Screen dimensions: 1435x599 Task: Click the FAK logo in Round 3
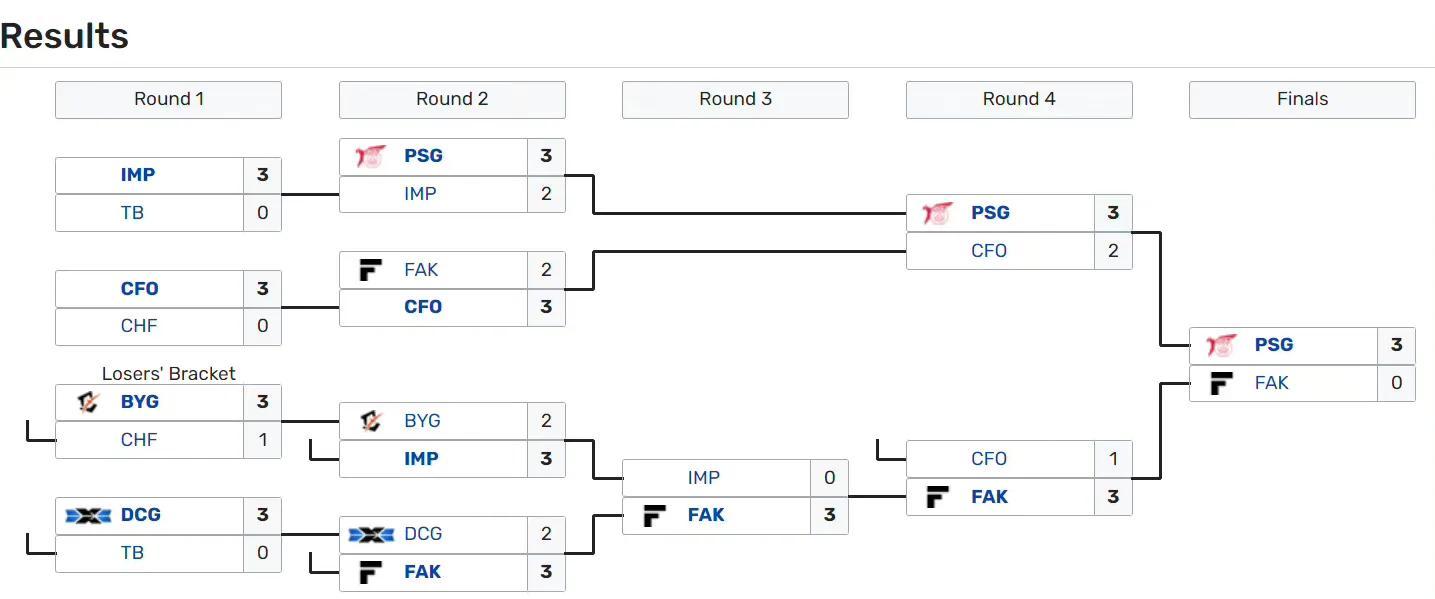(654, 516)
